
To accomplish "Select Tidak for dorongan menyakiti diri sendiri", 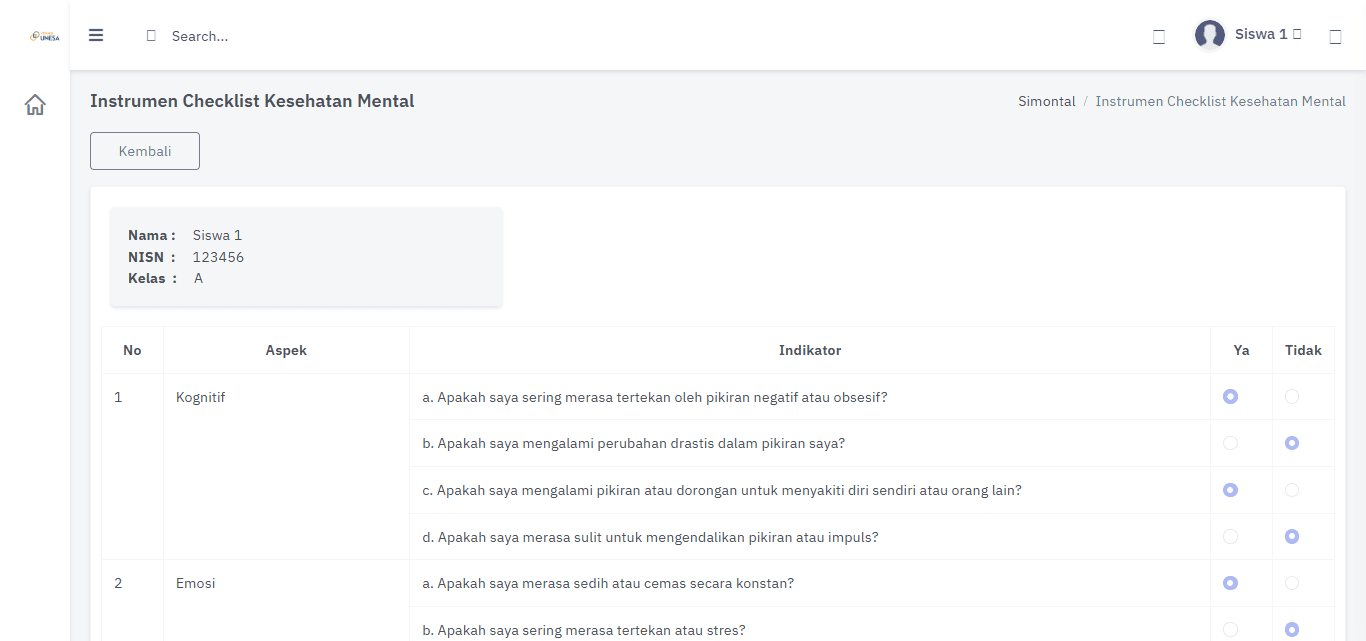I will (1292, 490).
